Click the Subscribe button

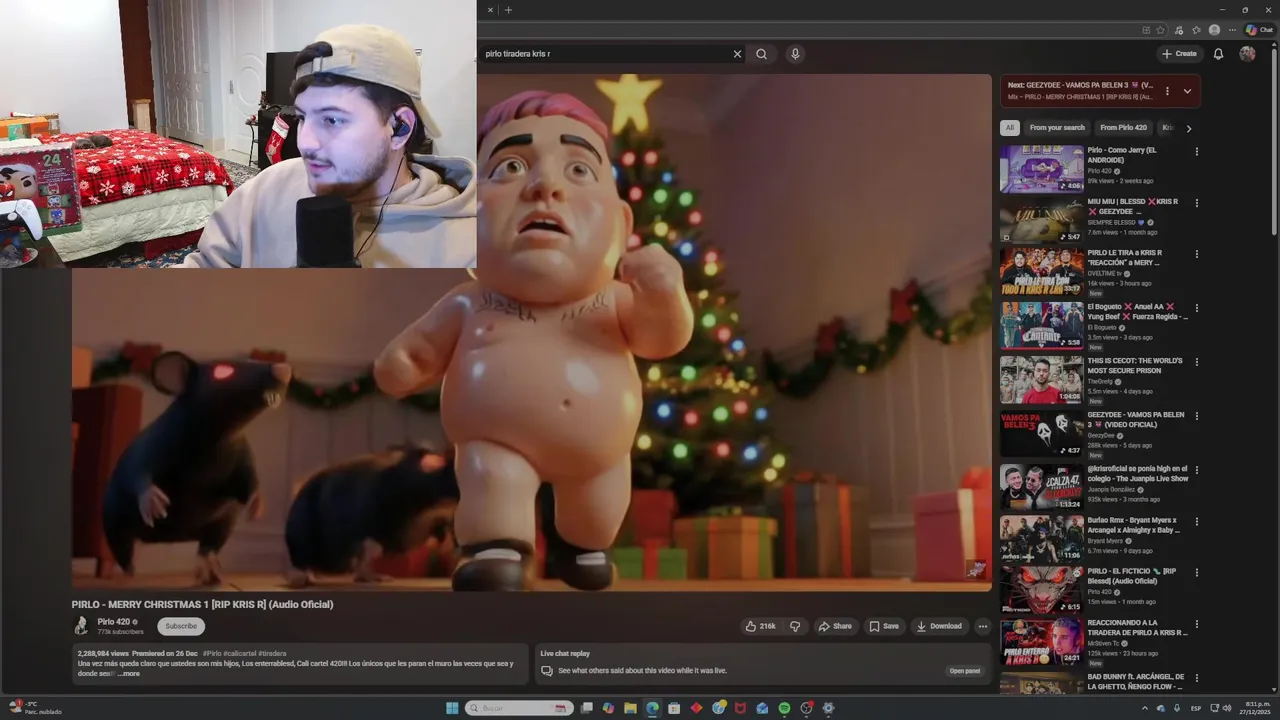point(181,626)
